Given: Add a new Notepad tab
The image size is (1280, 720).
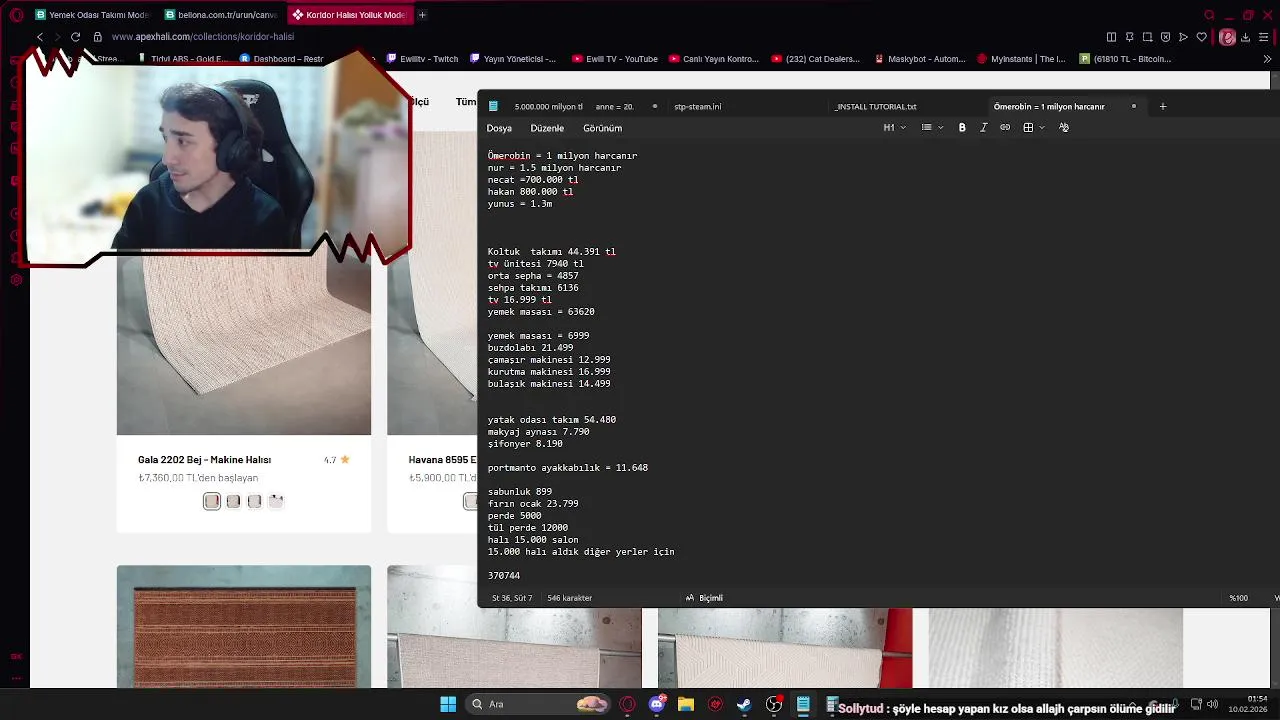Looking at the screenshot, I should [x=1162, y=106].
